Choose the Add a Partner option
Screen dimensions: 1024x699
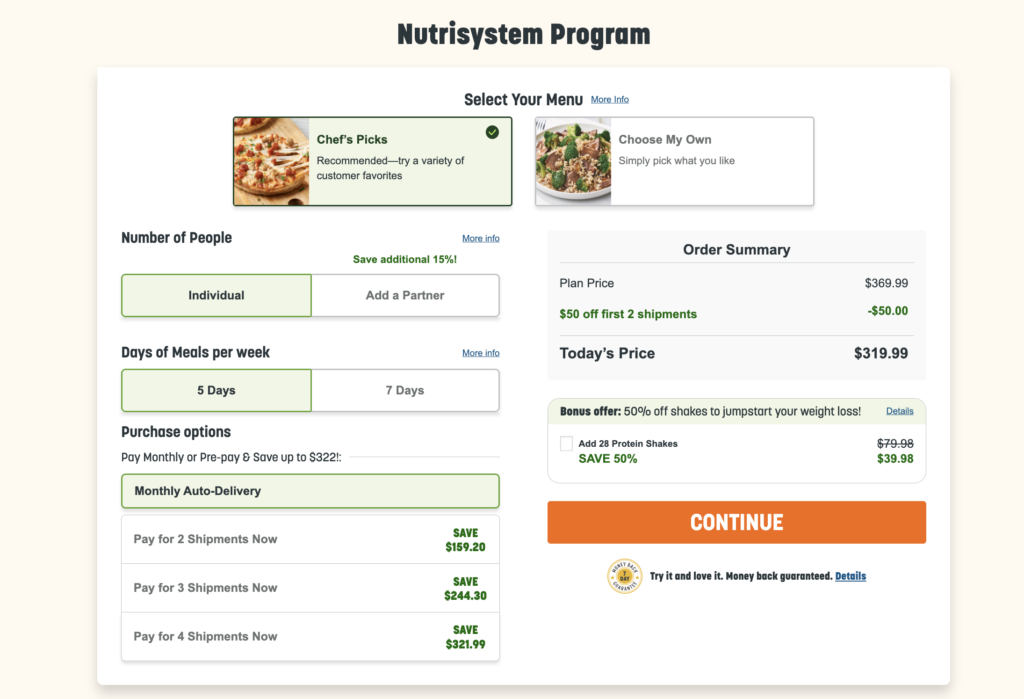(x=405, y=295)
